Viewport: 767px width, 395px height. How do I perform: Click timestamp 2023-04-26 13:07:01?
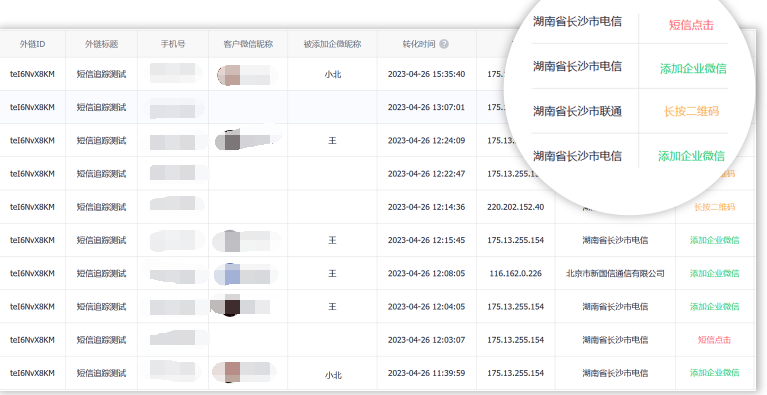[426, 107]
